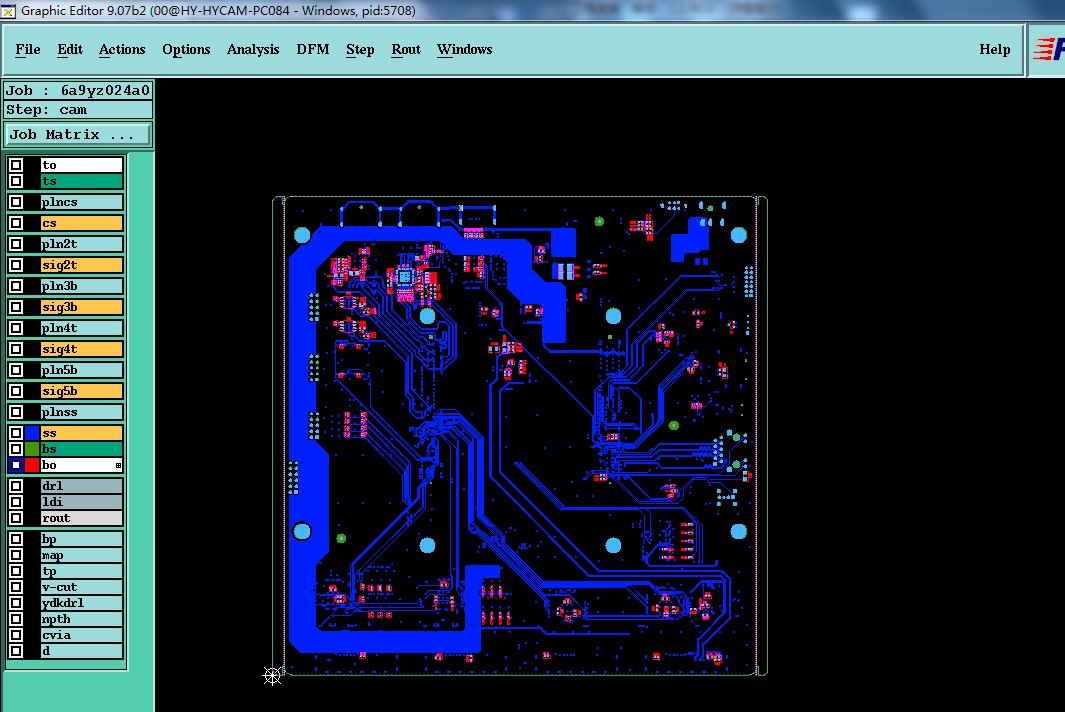Viewport: 1065px width, 712px height.
Task: Select the cs layer name
Action: [x=82, y=224]
